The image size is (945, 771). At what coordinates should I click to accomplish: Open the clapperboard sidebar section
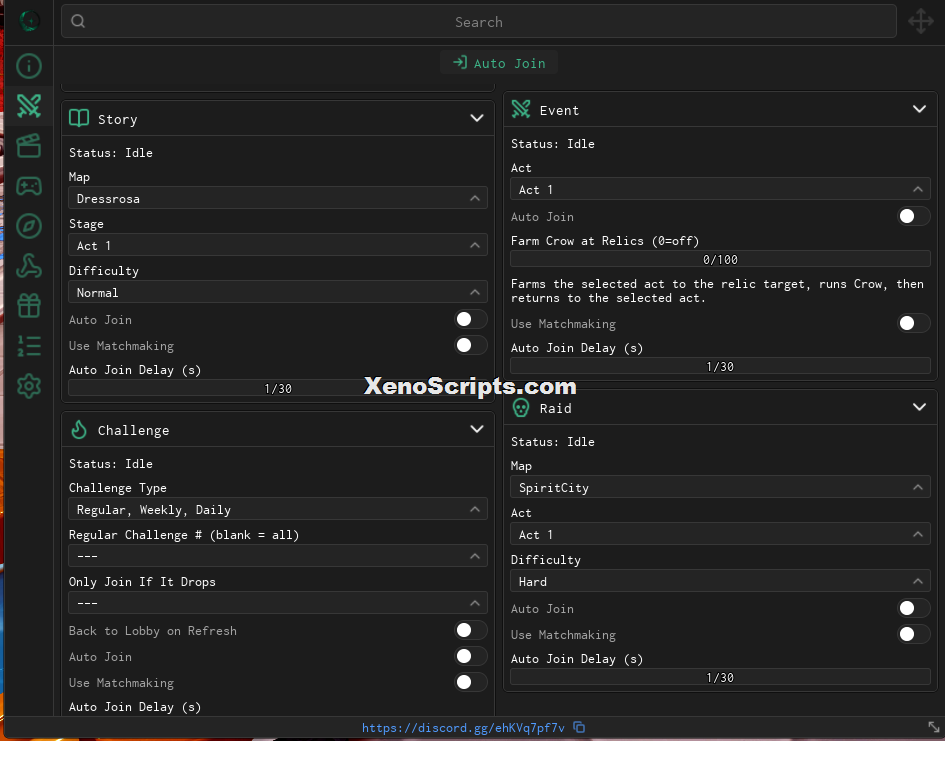tap(28, 145)
